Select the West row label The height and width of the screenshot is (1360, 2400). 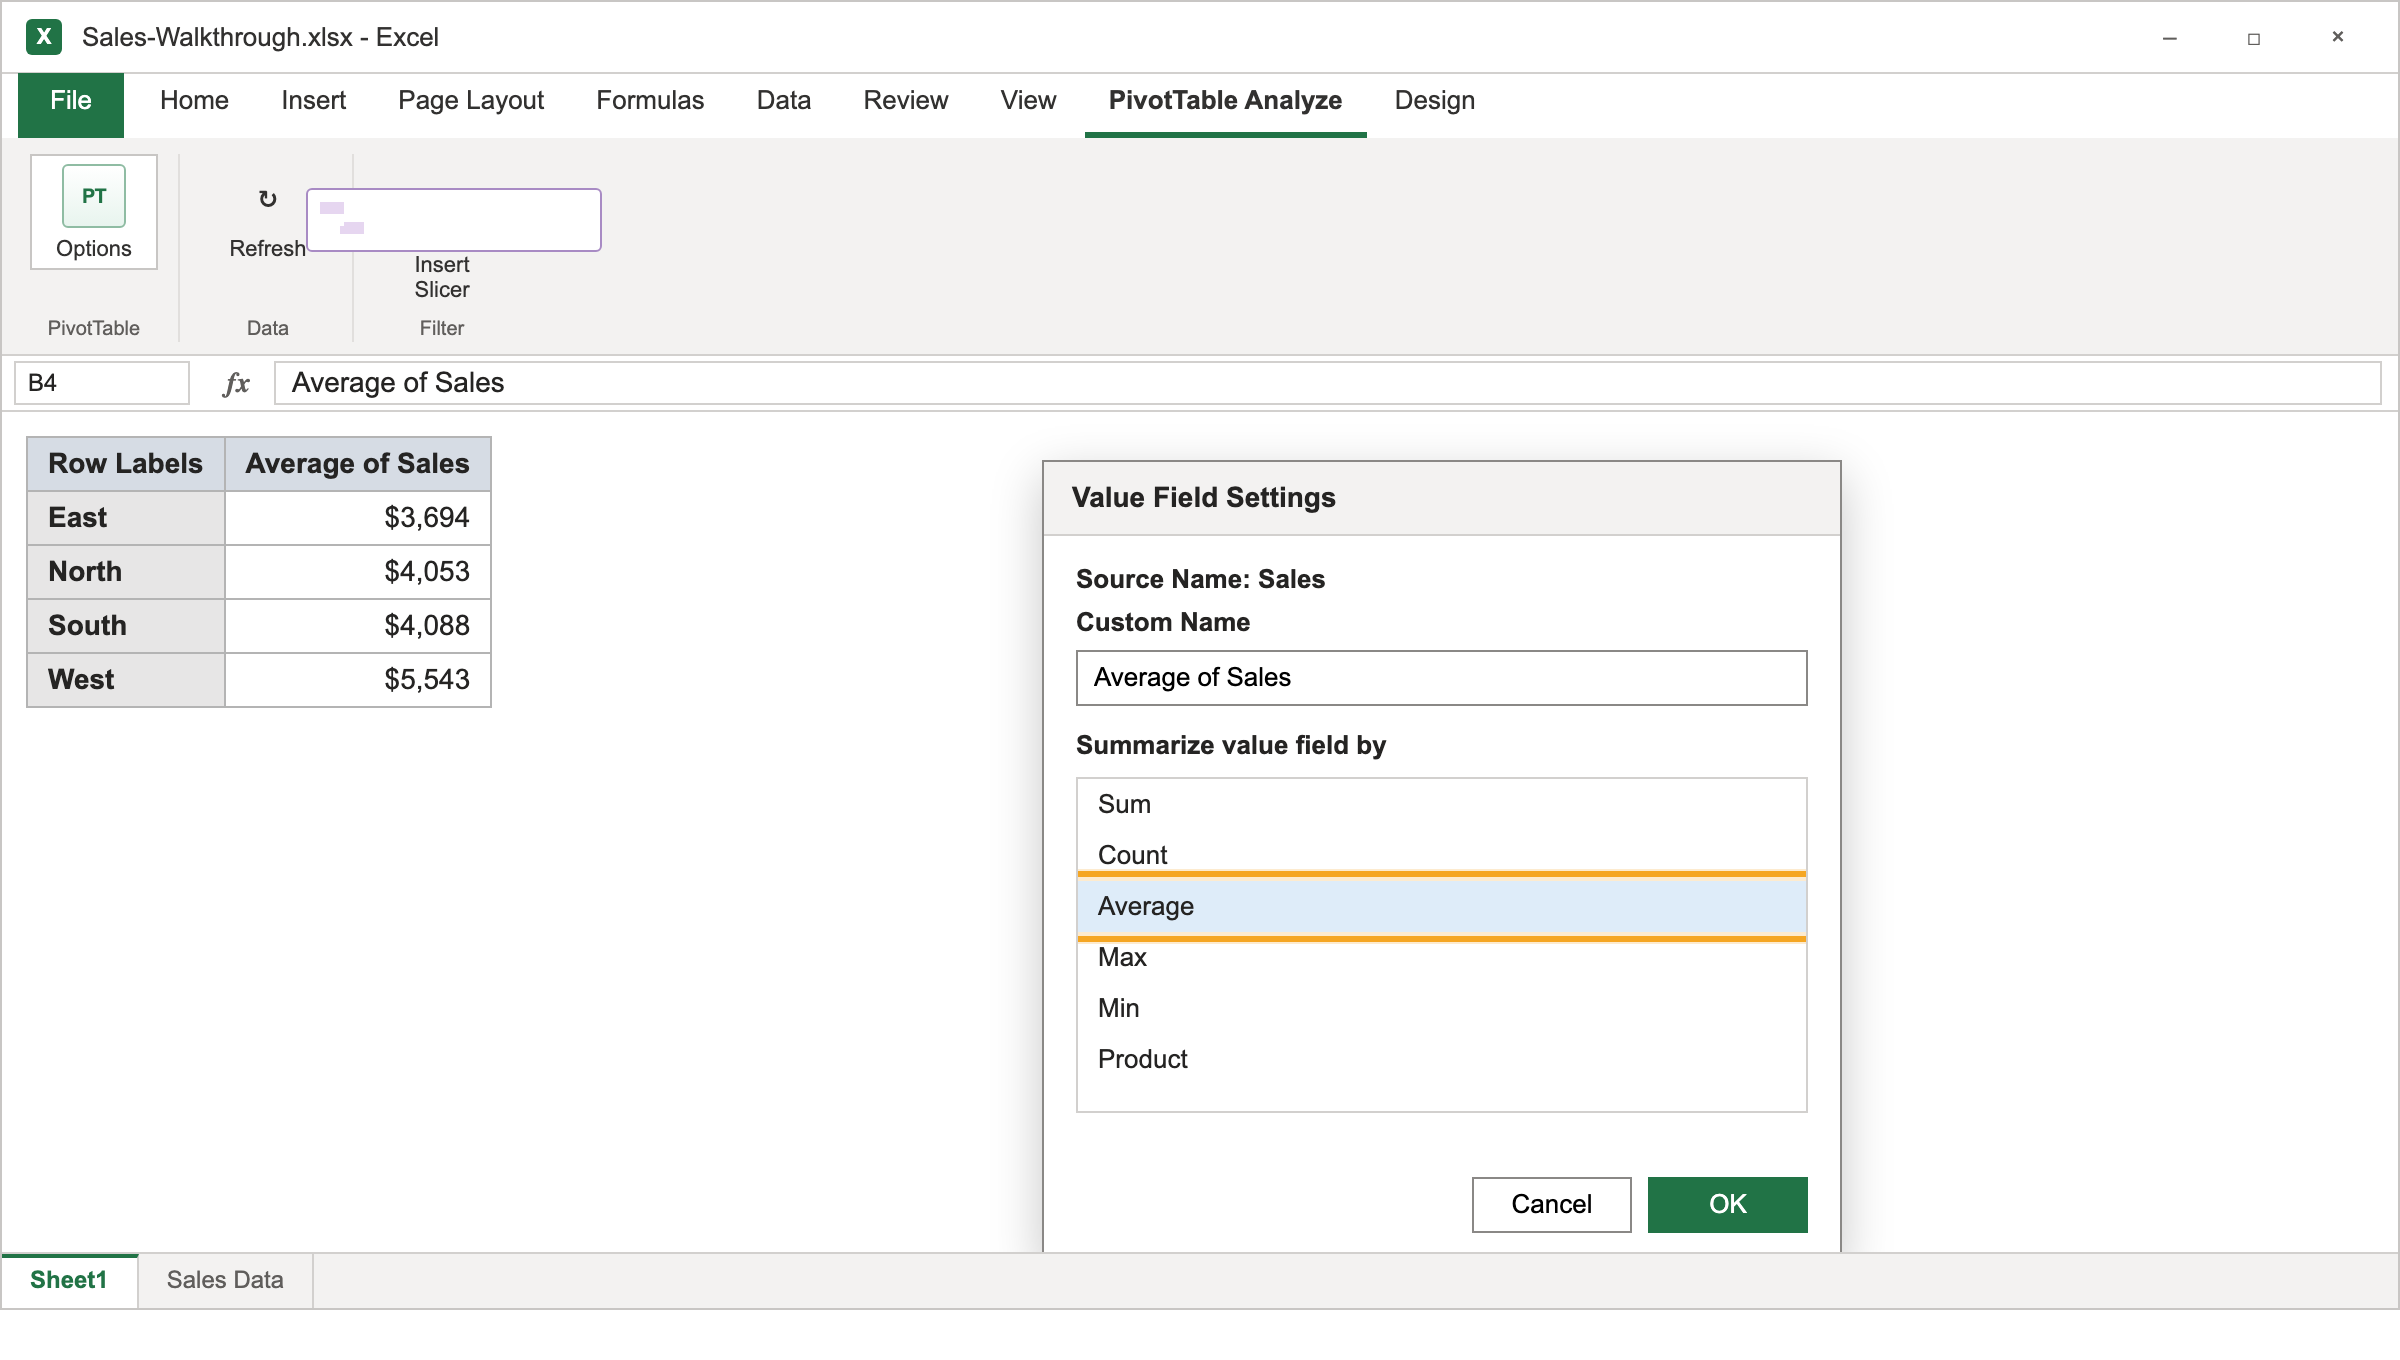(x=126, y=680)
